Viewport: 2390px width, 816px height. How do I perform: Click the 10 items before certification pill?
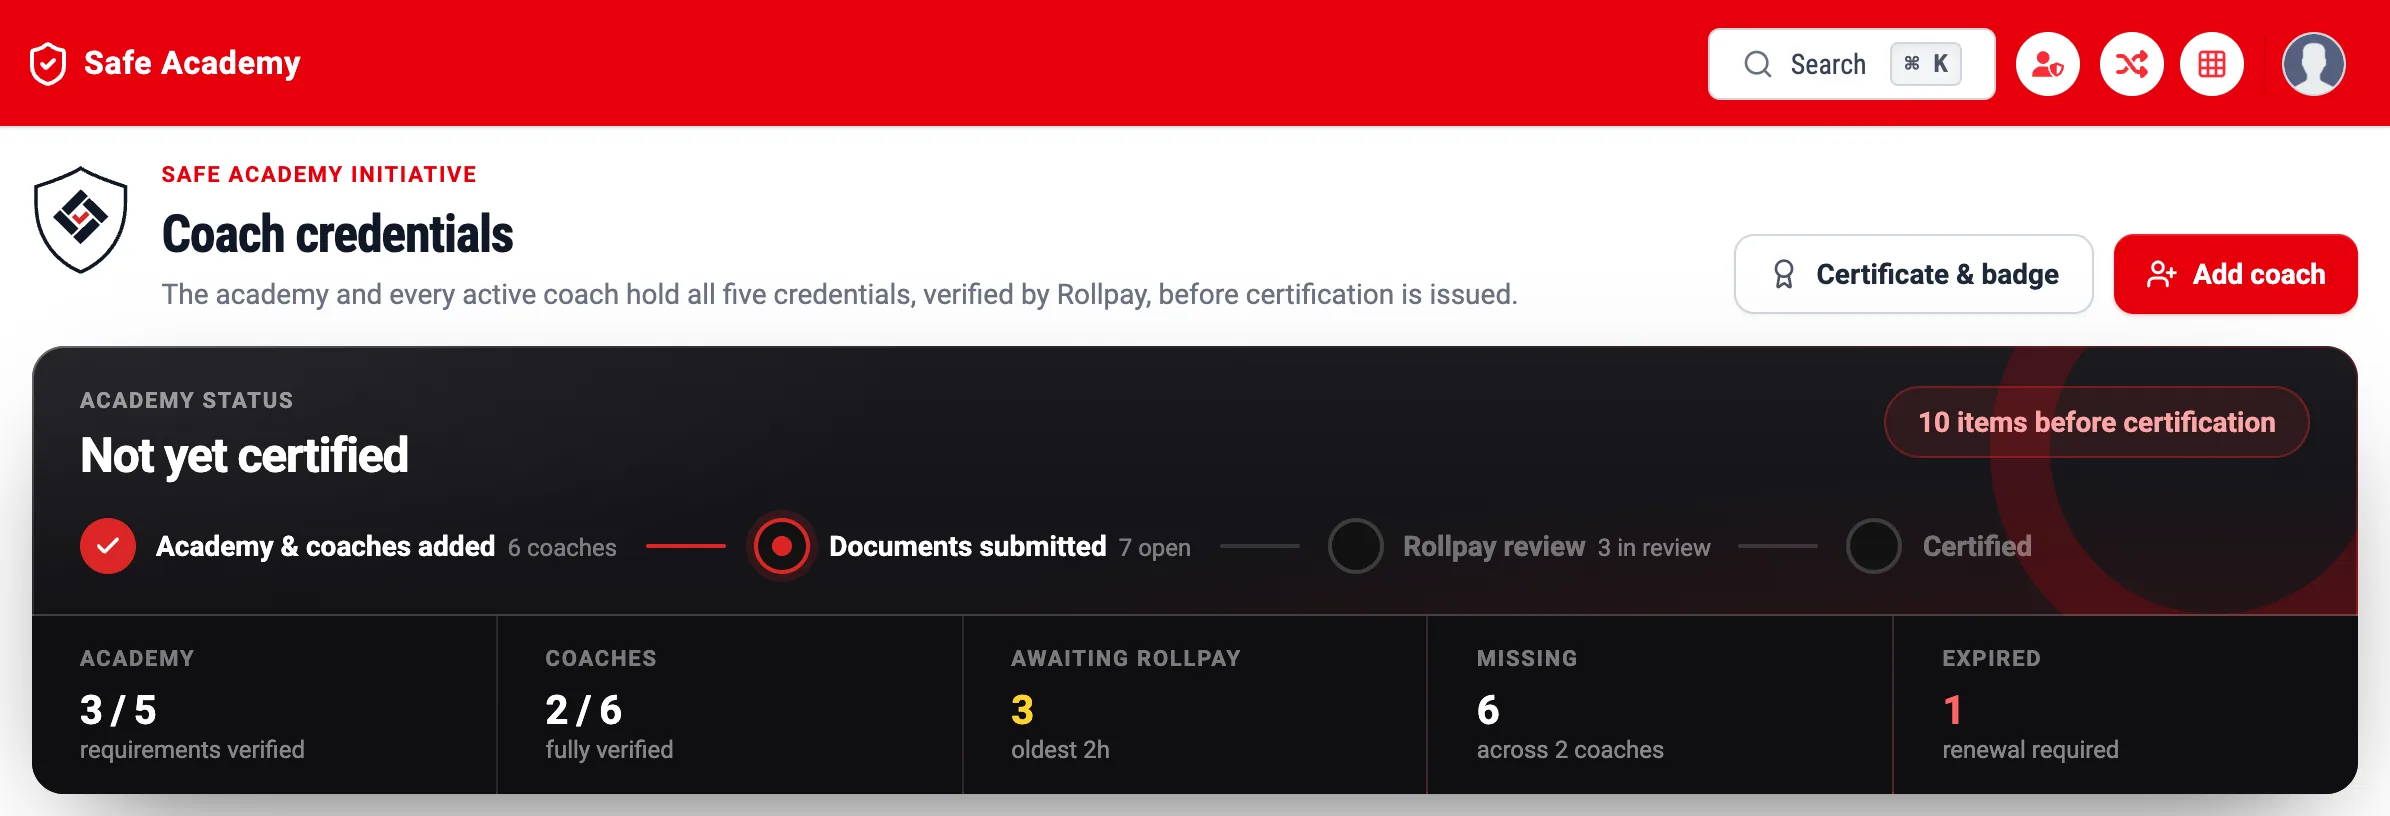click(x=2097, y=422)
